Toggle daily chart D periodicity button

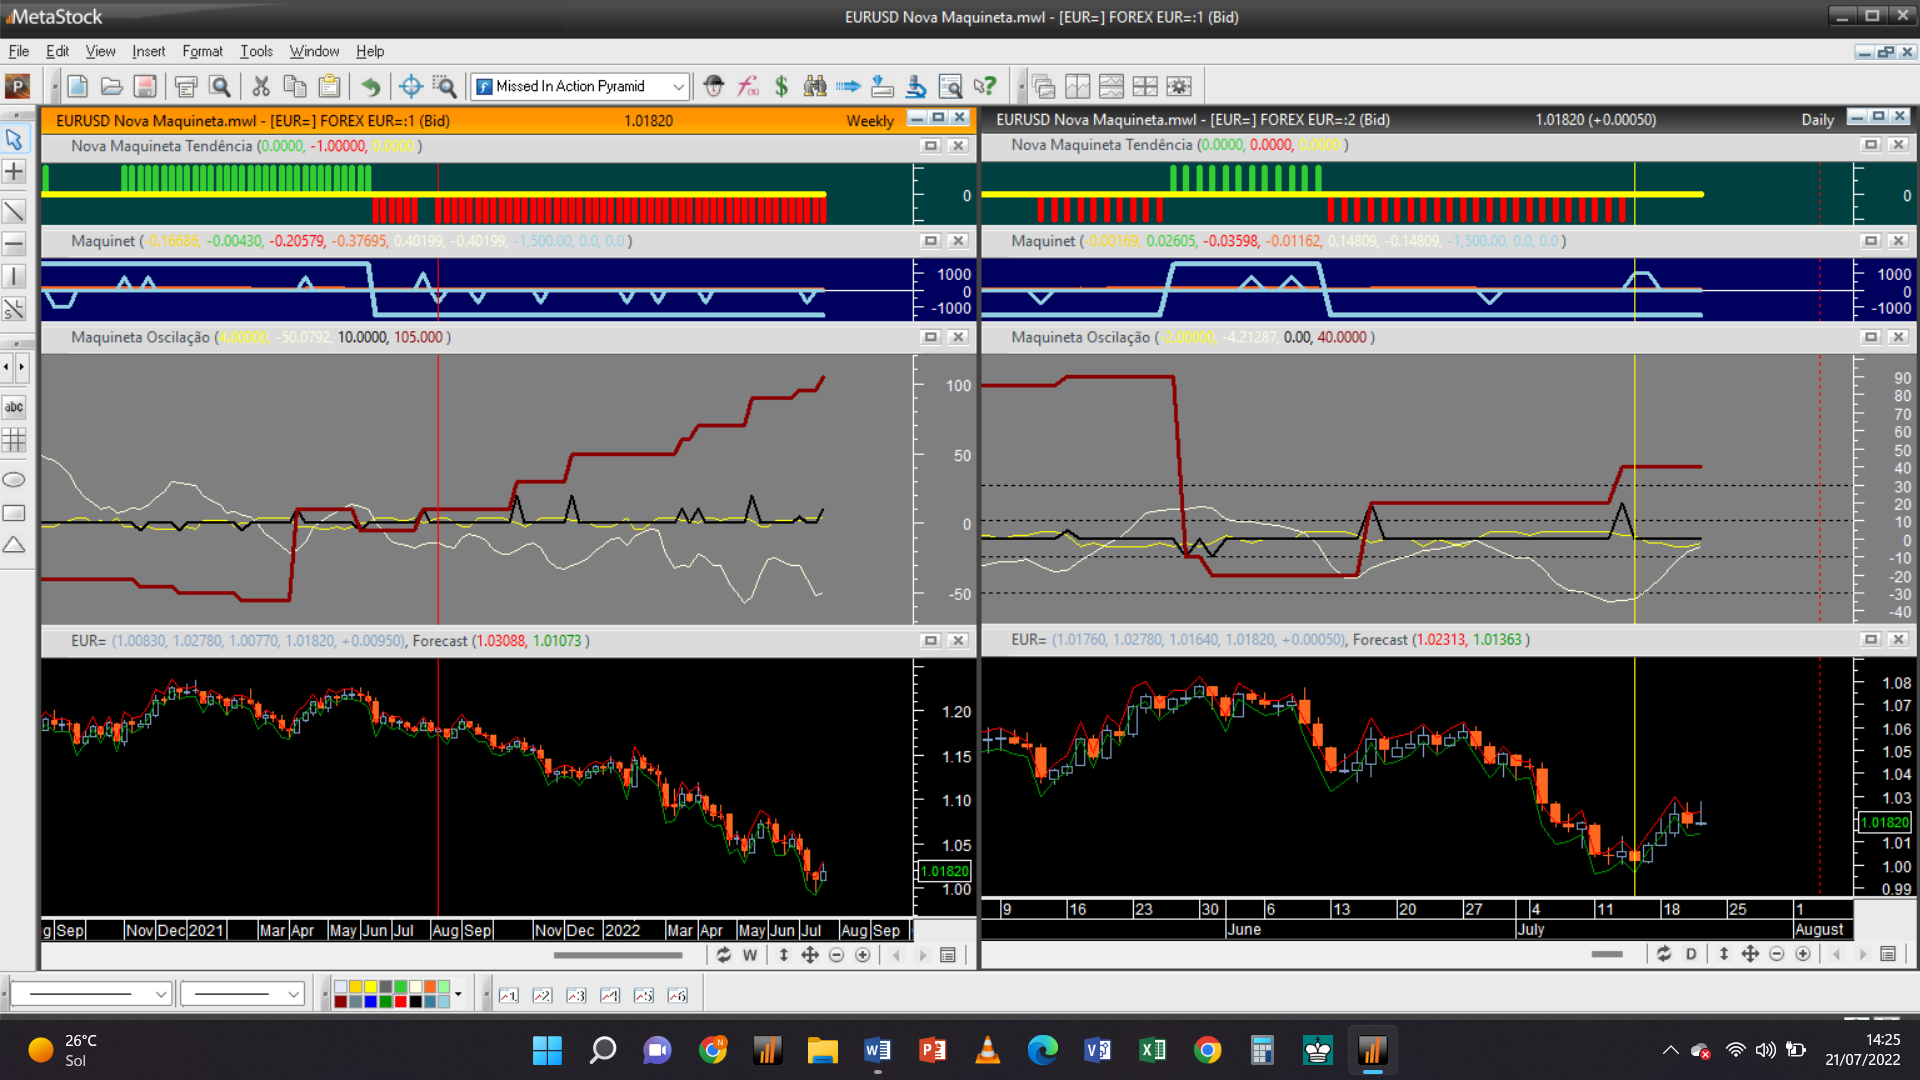pyautogui.click(x=1691, y=954)
